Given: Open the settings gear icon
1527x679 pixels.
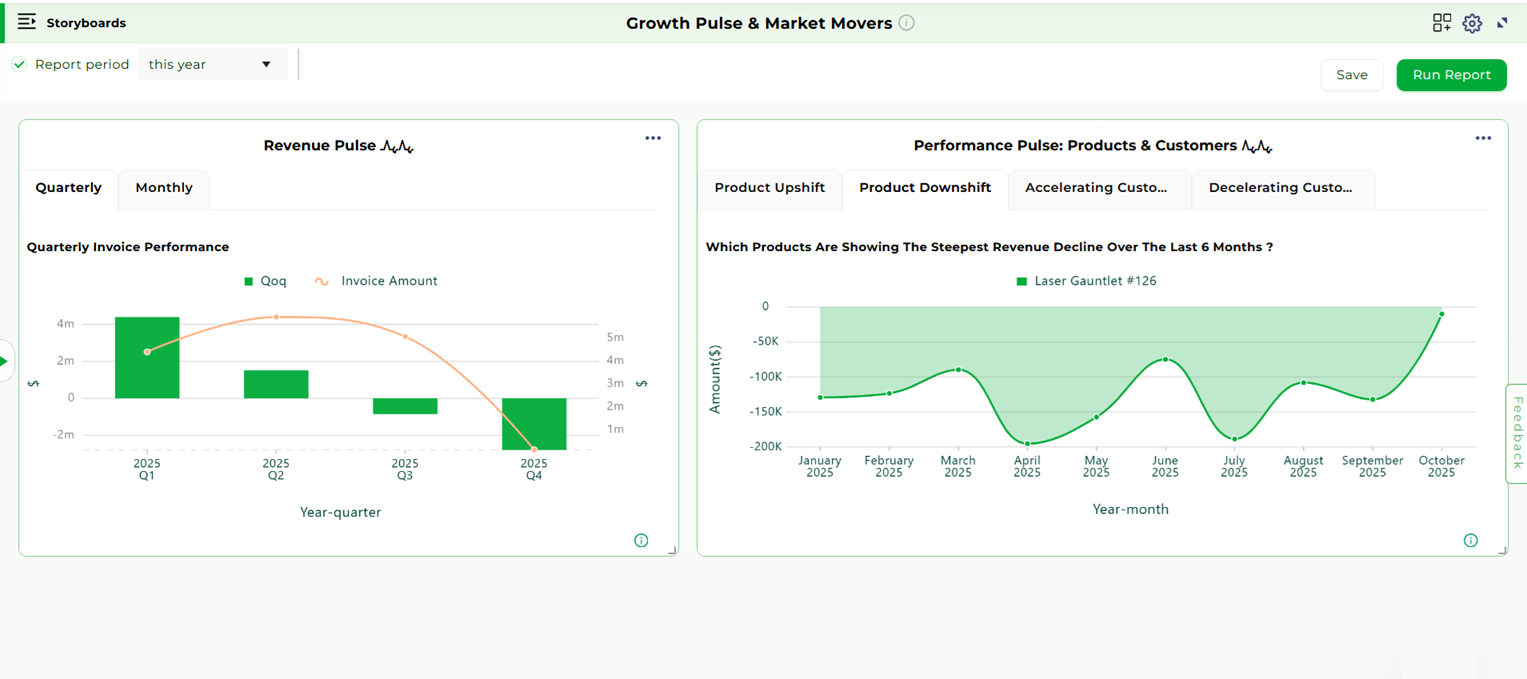Looking at the screenshot, I should coord(1471,23).
